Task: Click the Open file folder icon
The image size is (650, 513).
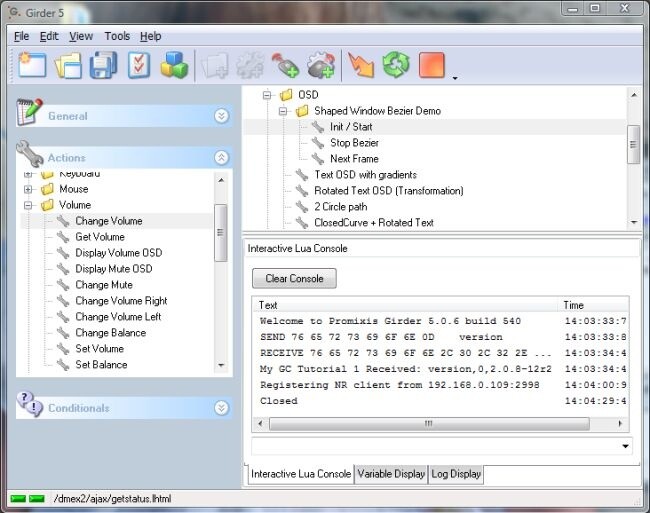Action: pos(68,65)
